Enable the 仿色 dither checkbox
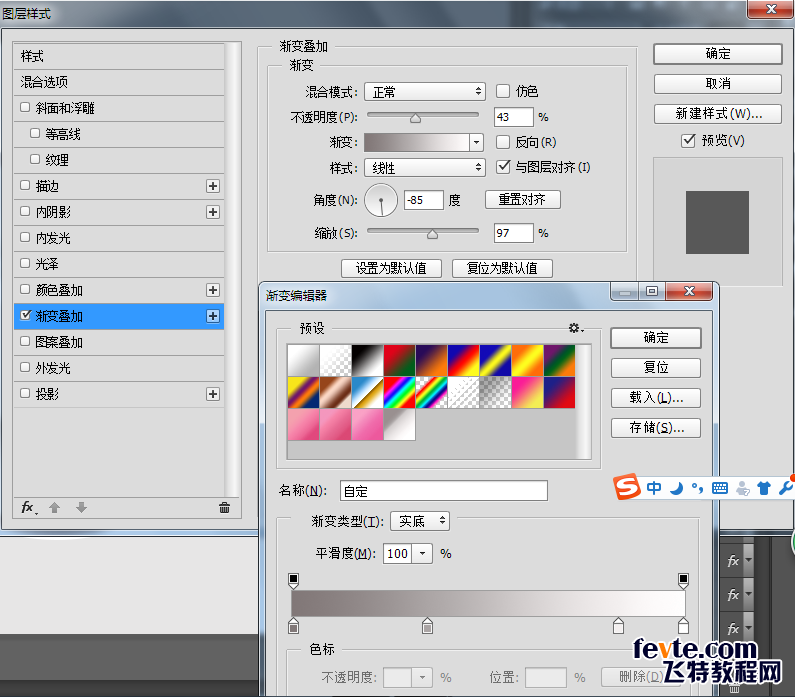The height and width of the screenshot is (697, 795). [503, 91]
